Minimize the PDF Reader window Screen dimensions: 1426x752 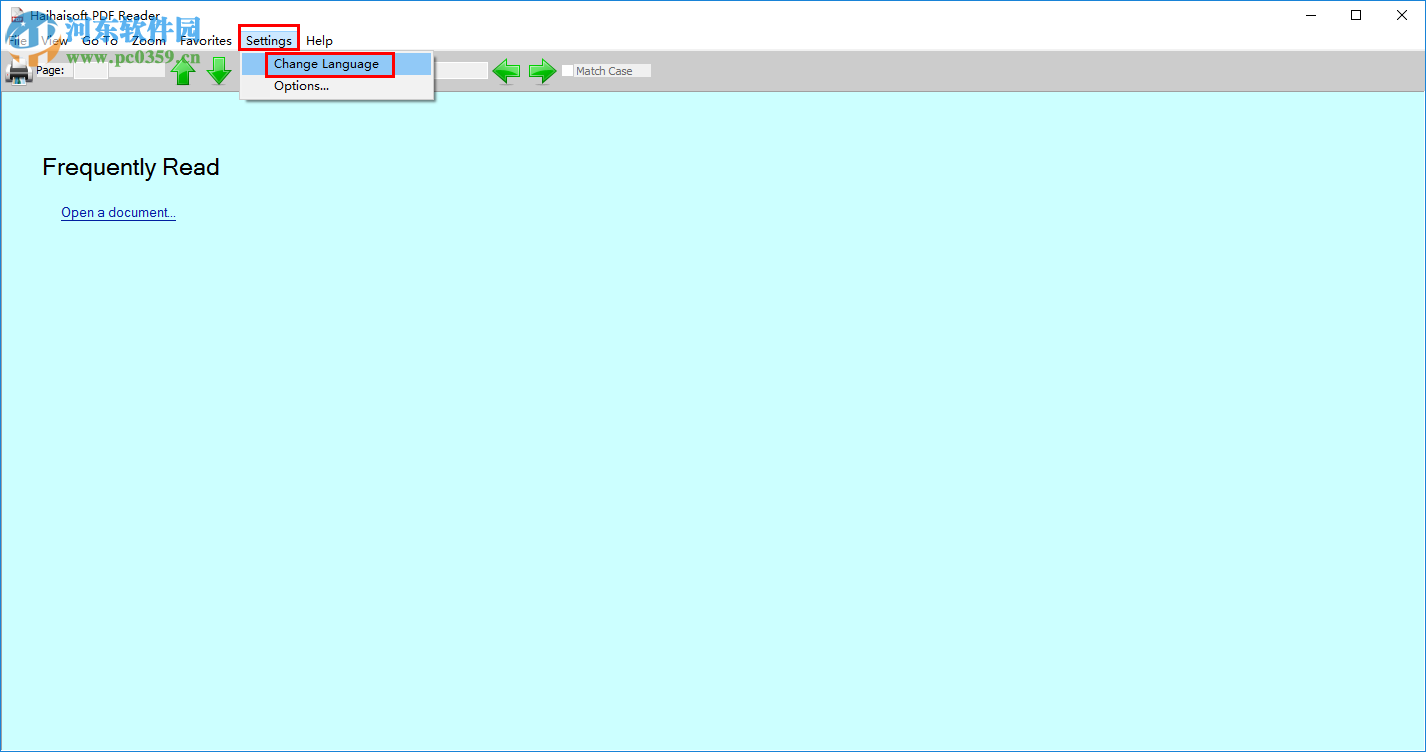1311,15
